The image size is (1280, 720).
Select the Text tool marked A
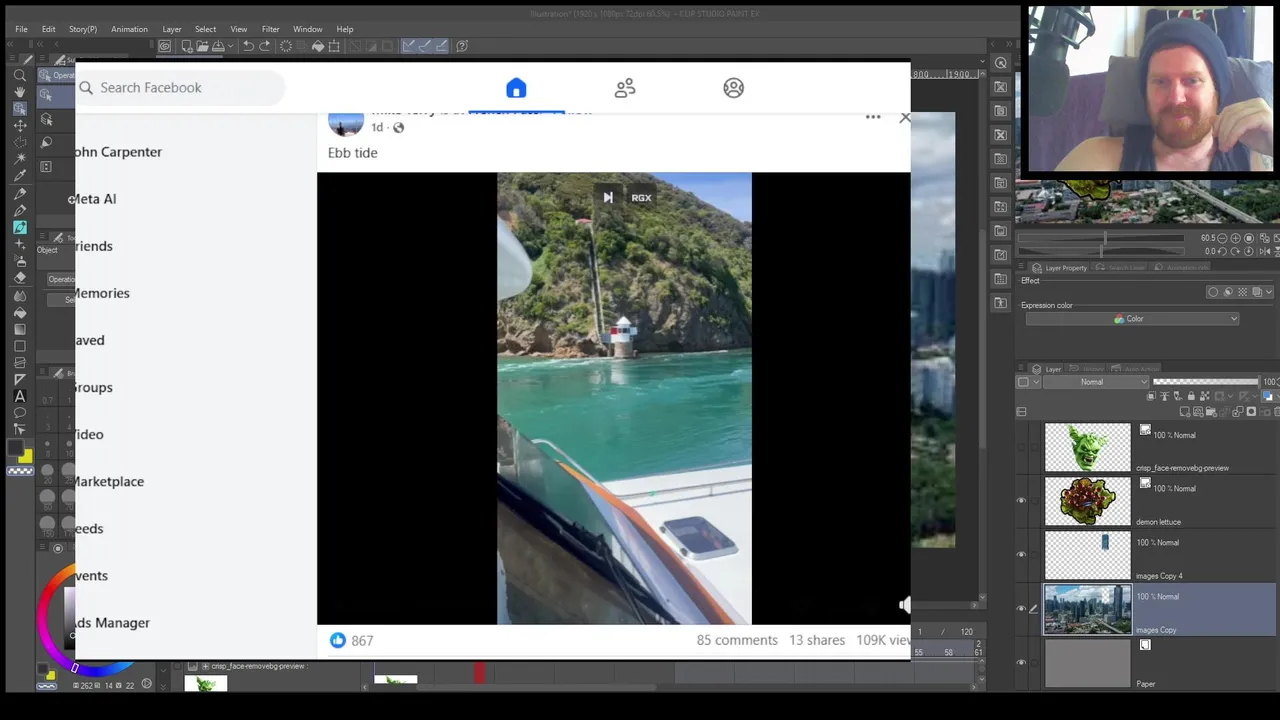click(20, 397)
